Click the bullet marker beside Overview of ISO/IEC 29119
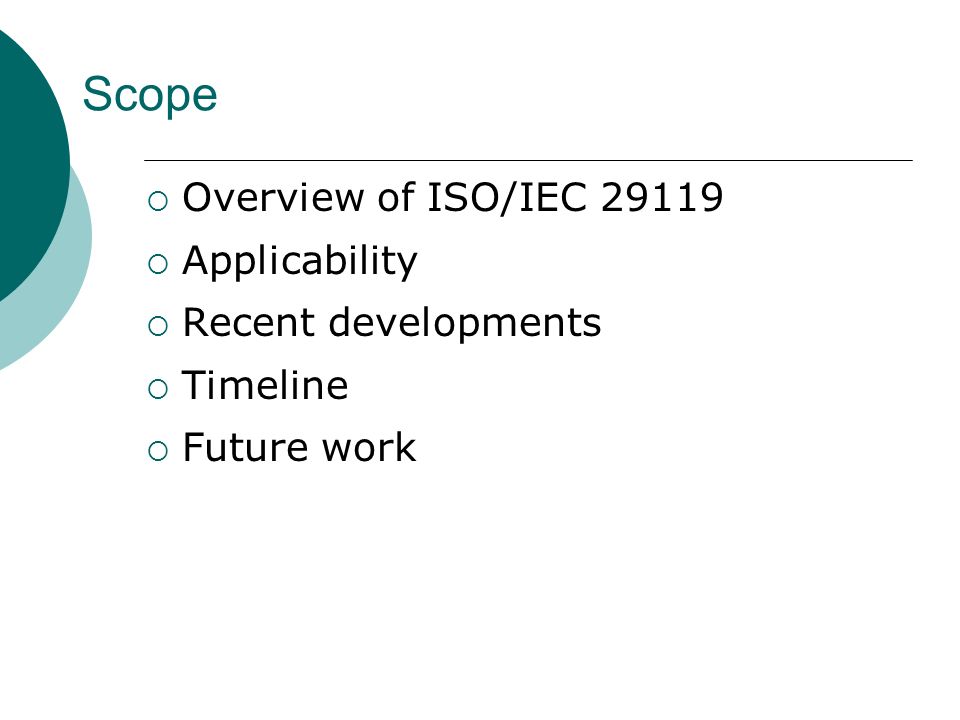960x720 pixels. [158, 201]
